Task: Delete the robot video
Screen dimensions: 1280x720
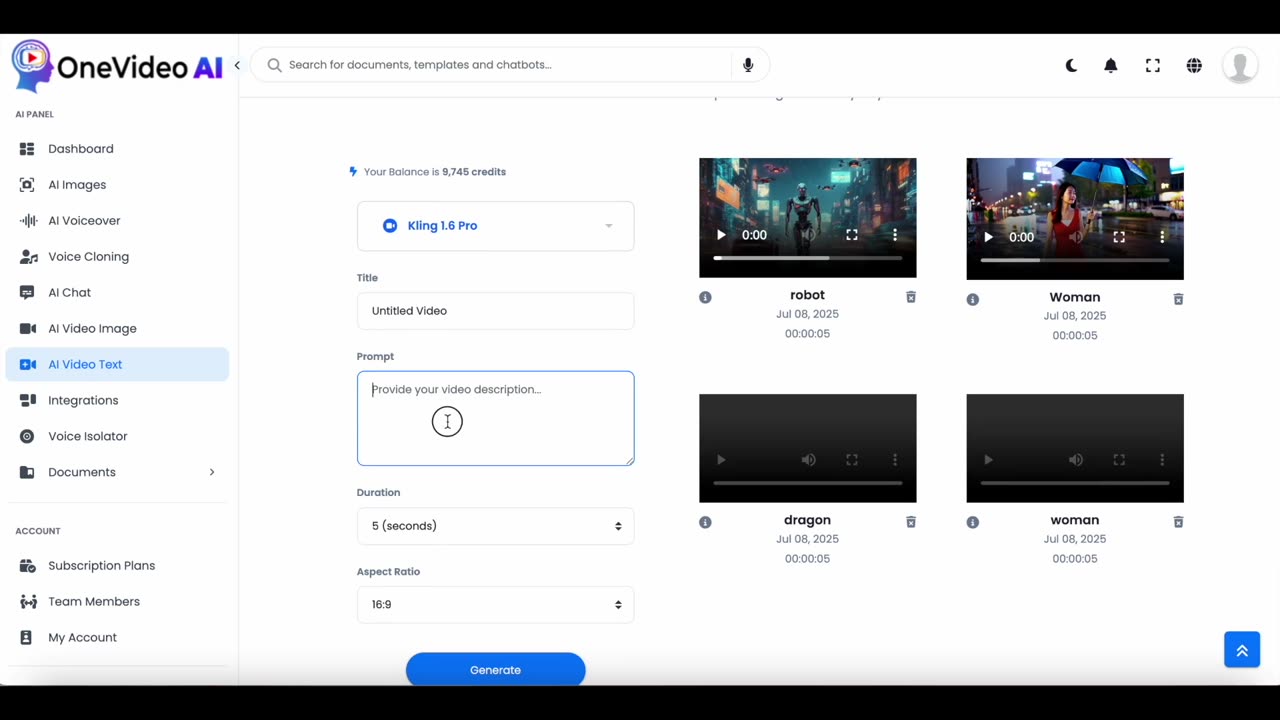Action: pos(911,297)
